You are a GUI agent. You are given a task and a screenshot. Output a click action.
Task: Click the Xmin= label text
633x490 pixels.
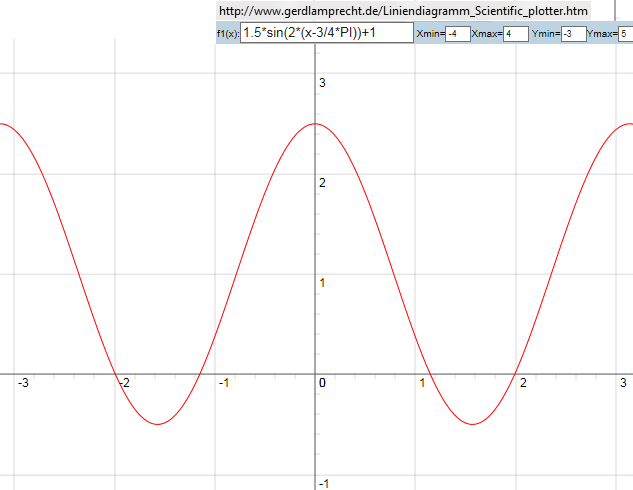[430, 34]
